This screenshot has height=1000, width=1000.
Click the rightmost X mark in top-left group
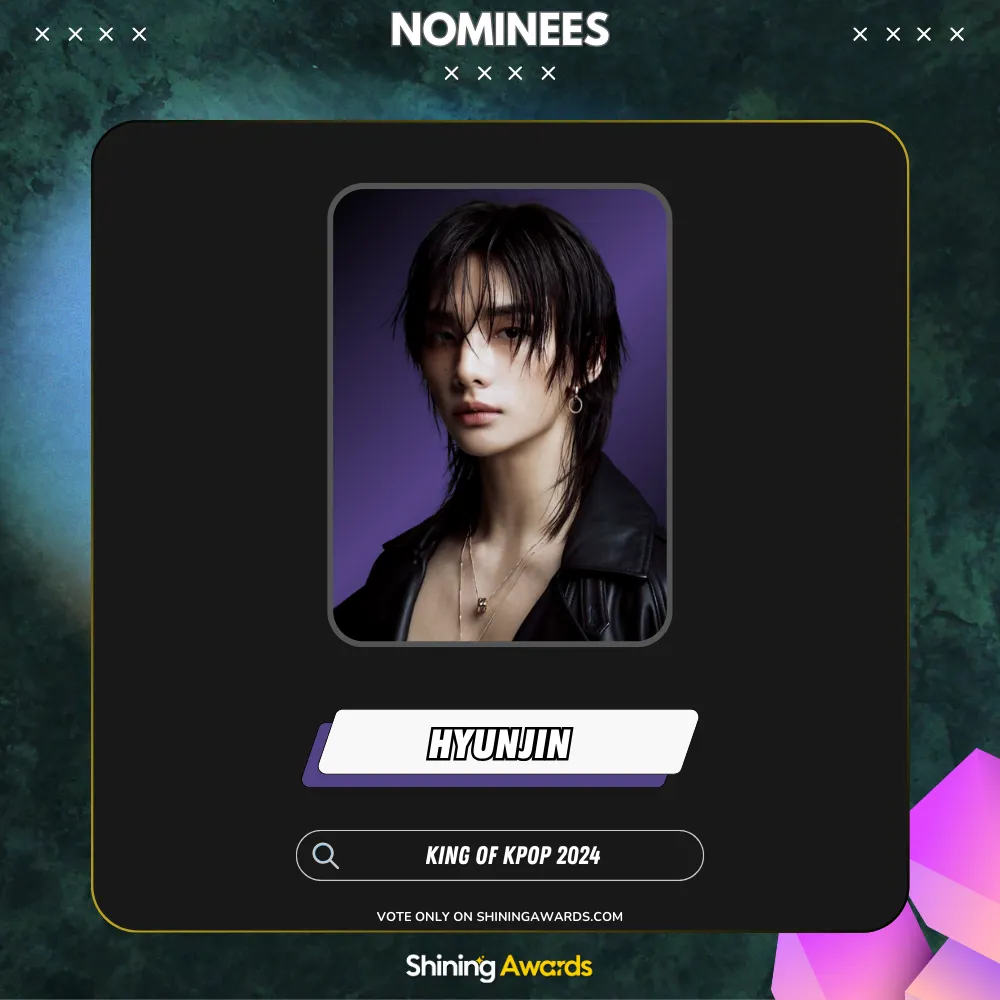point(139,34)
